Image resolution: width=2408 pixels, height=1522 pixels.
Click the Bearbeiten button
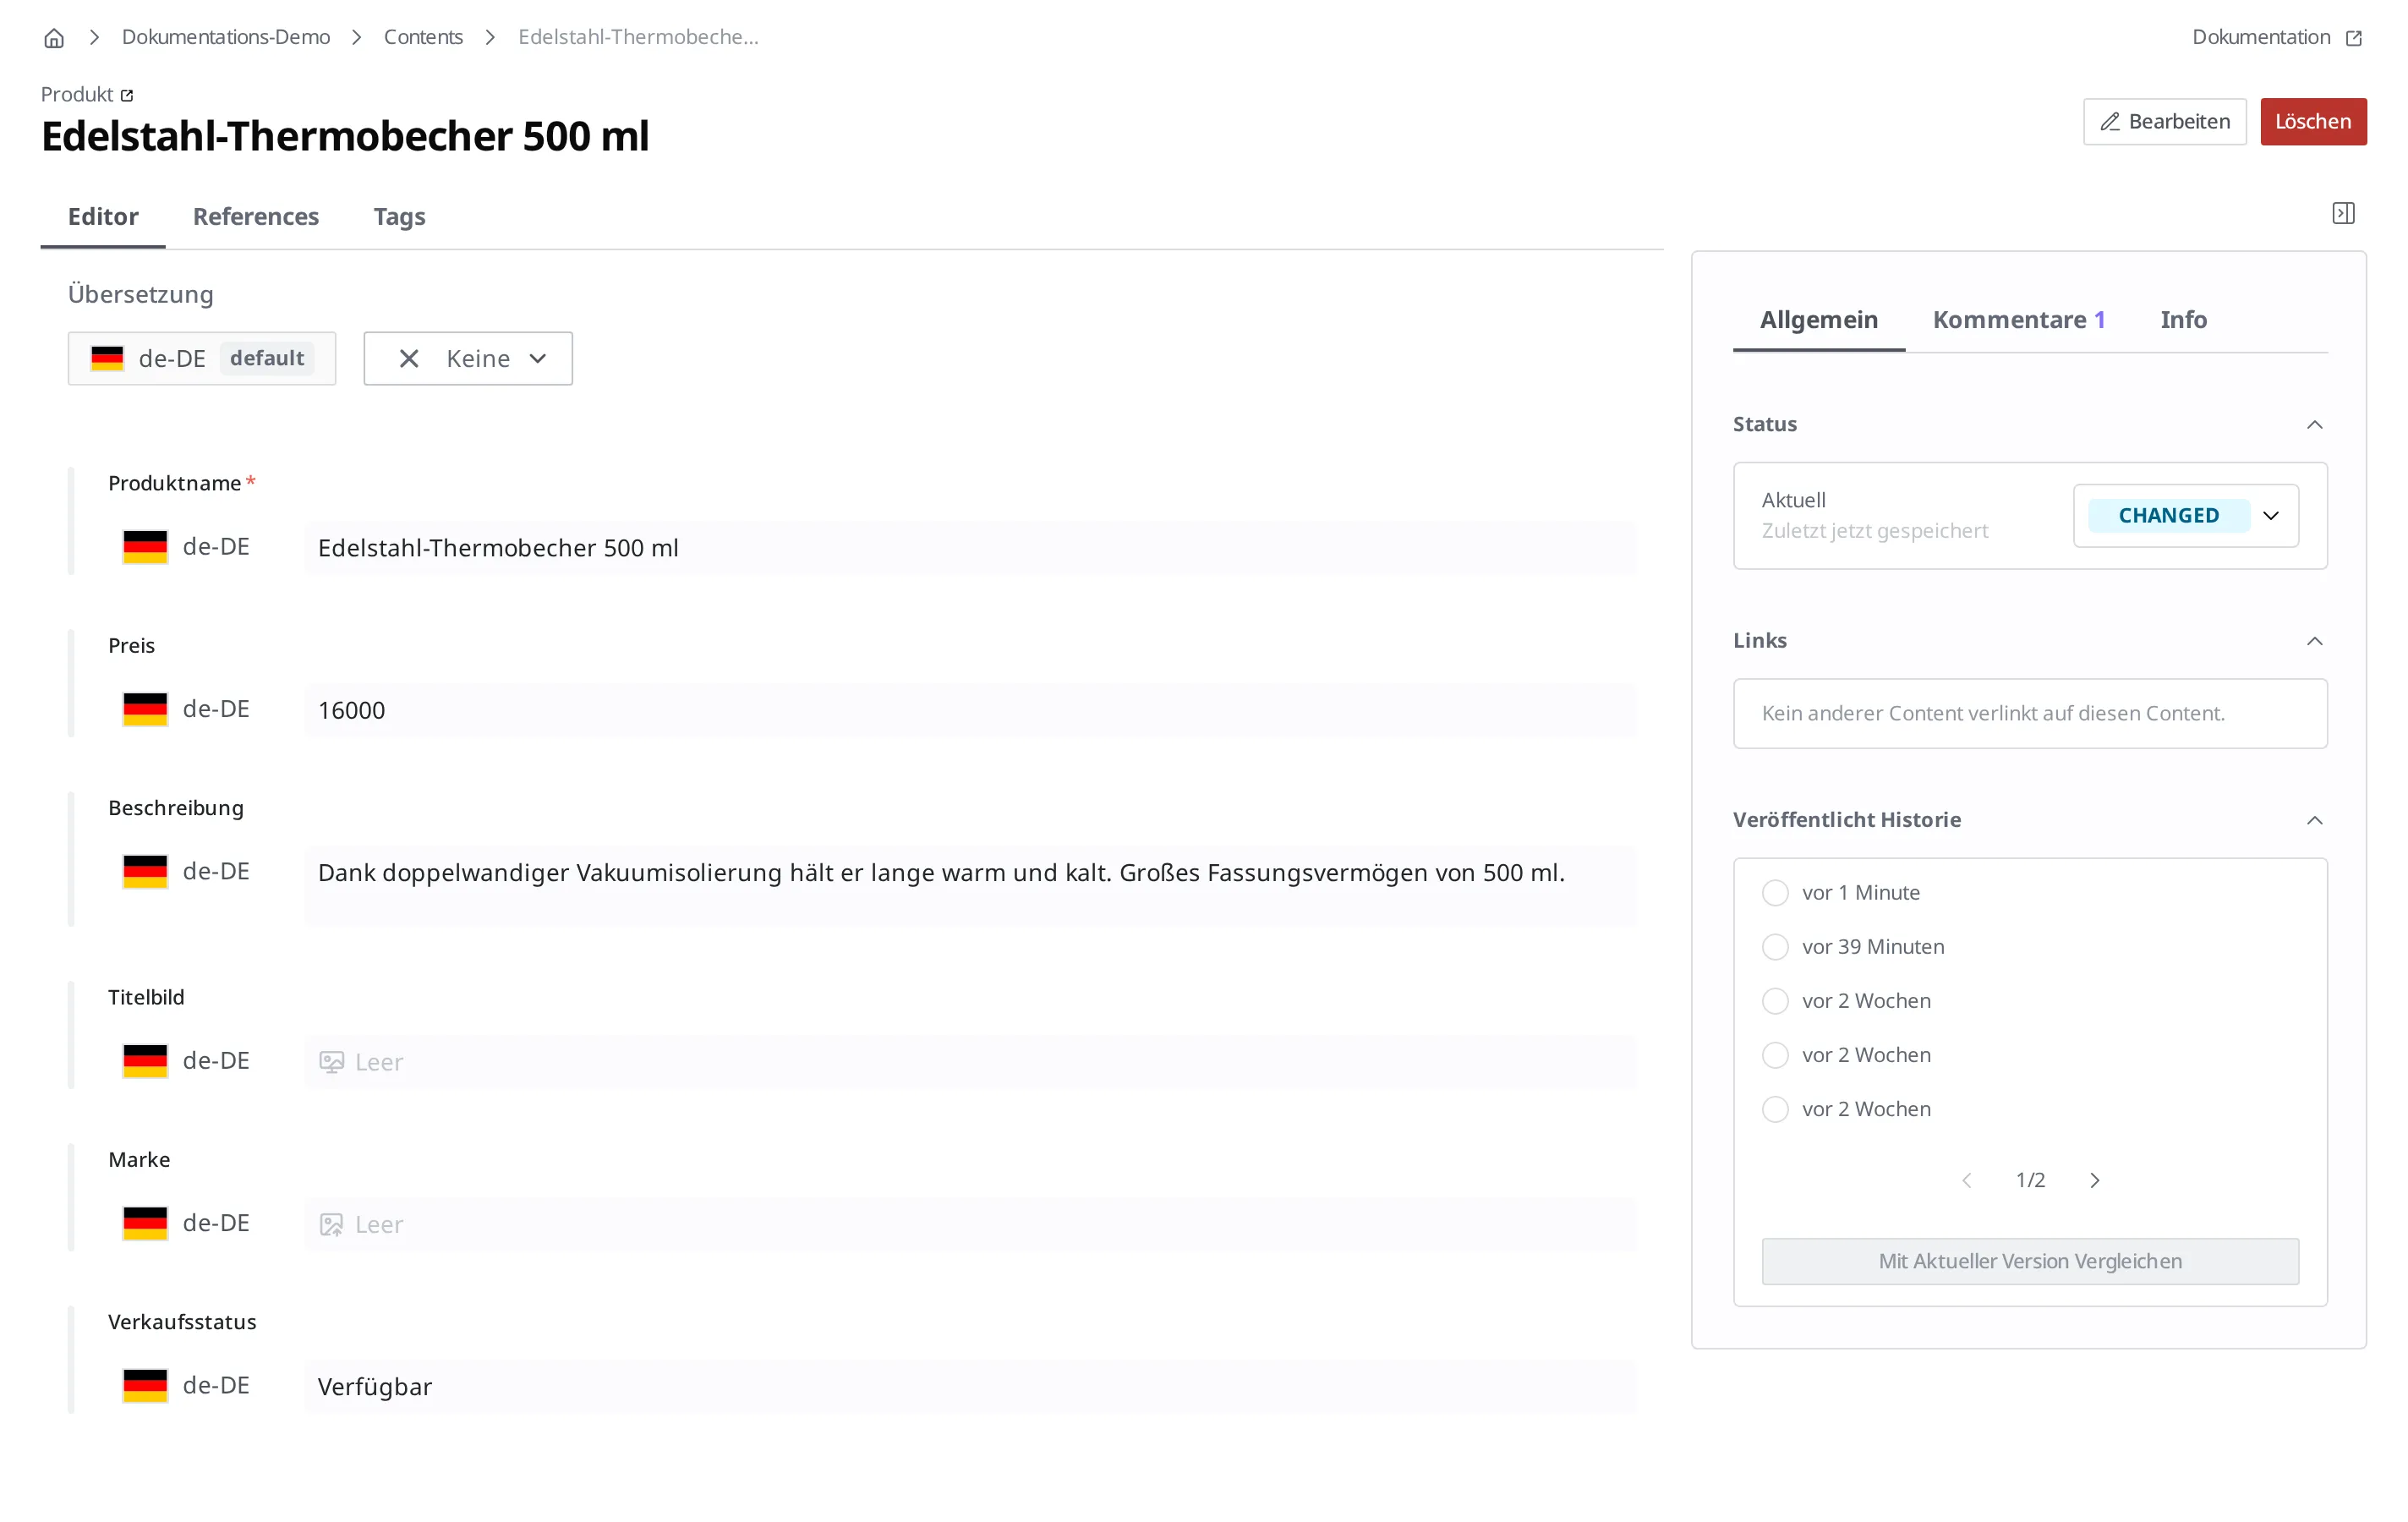point(2164,121)
